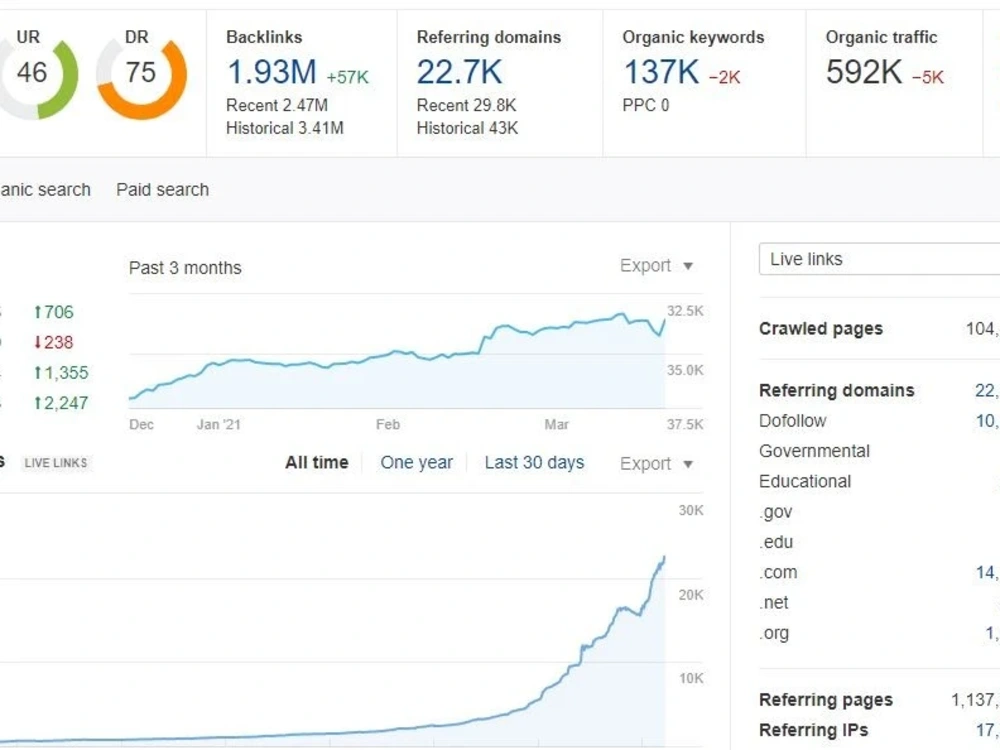
Task: Click the Past 3 months chart title
Action: coord(185,268)
